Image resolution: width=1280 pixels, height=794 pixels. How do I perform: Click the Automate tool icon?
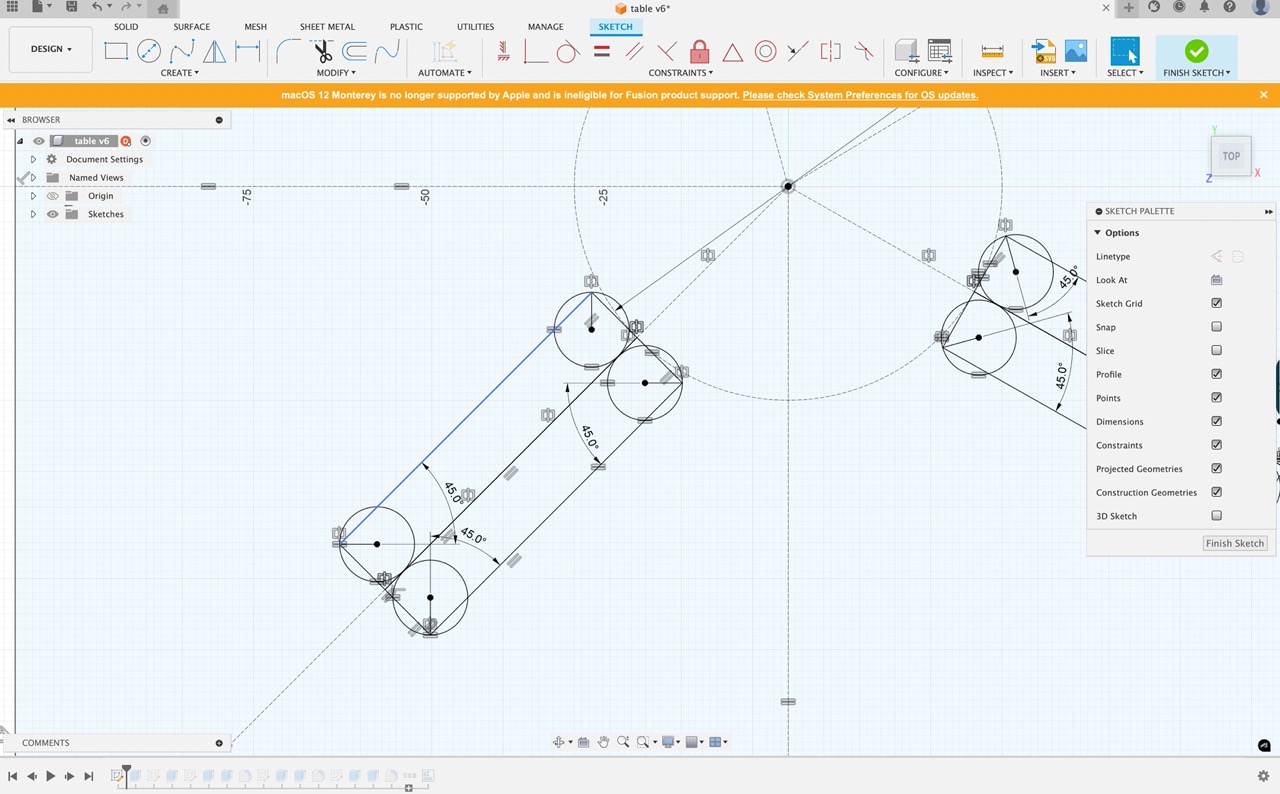coord(444,51)
